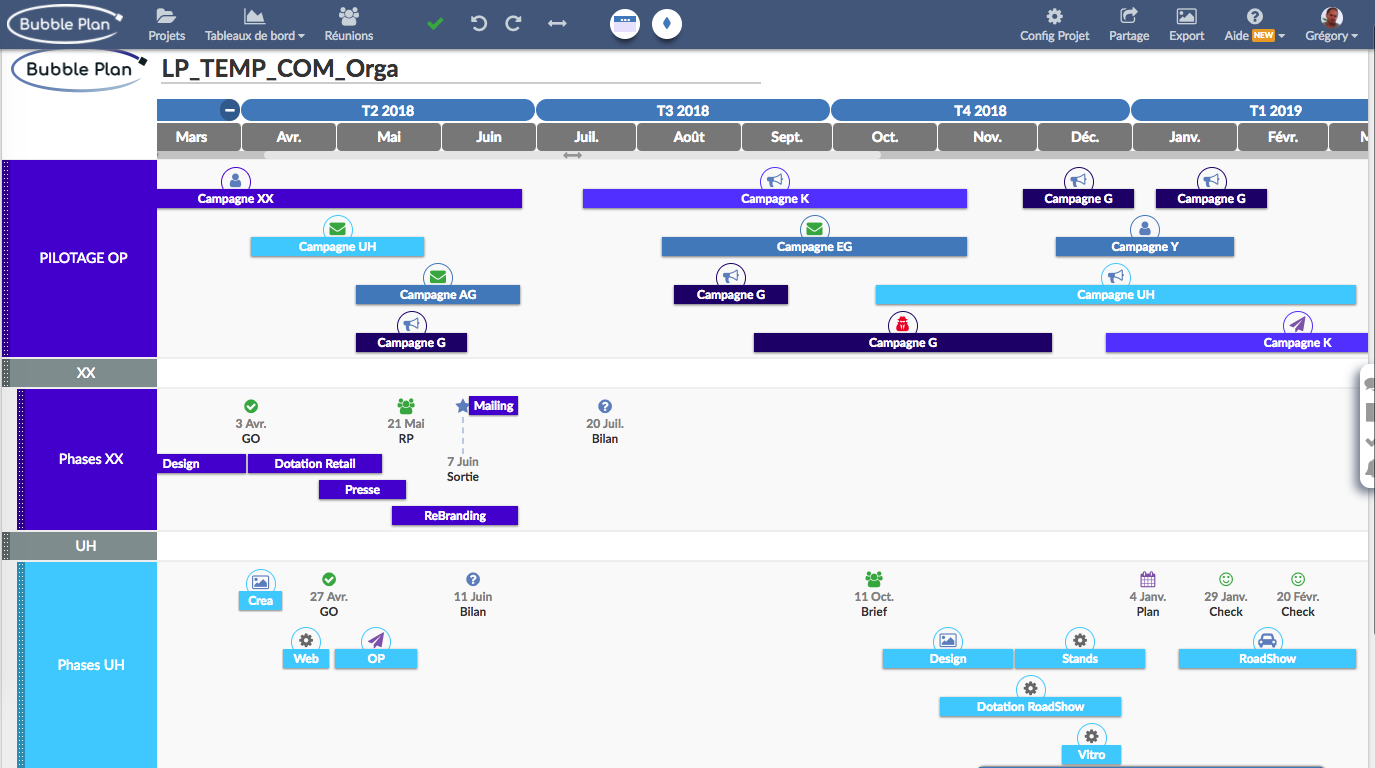Click the redo arrow icon
This screenshot has width=1375, height=768.
tap(514, 24)
